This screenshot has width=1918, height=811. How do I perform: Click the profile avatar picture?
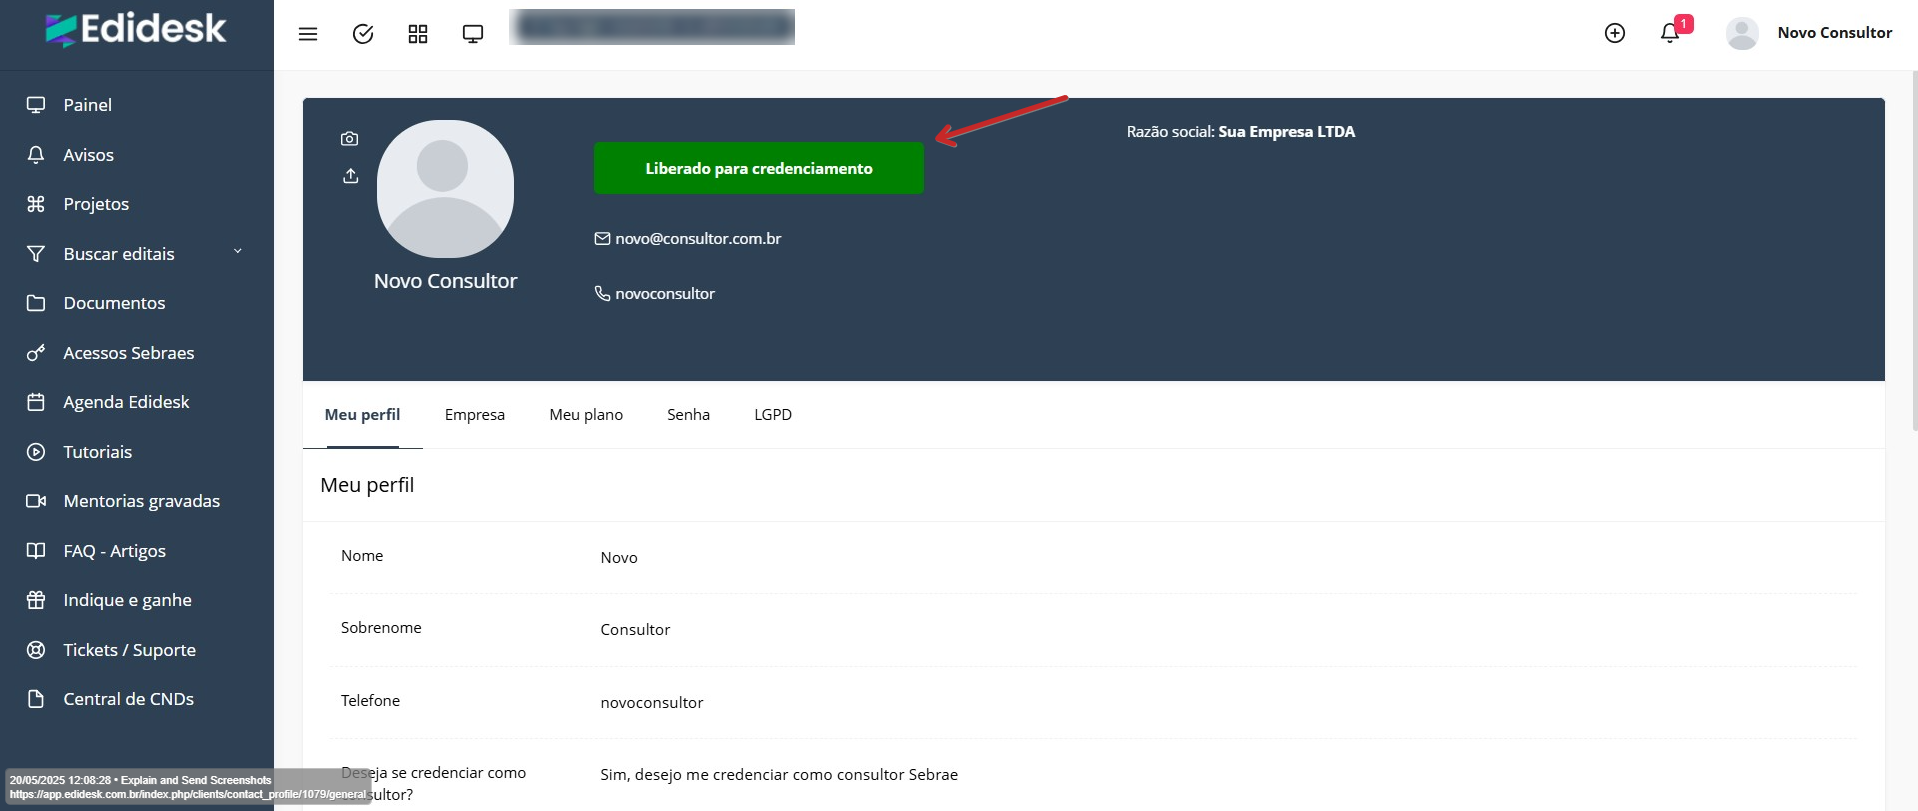(x=444, y=189)
